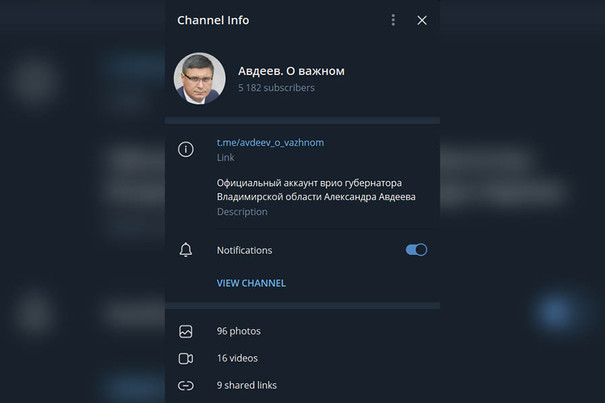Click the channel profile photo

point(199,78)
